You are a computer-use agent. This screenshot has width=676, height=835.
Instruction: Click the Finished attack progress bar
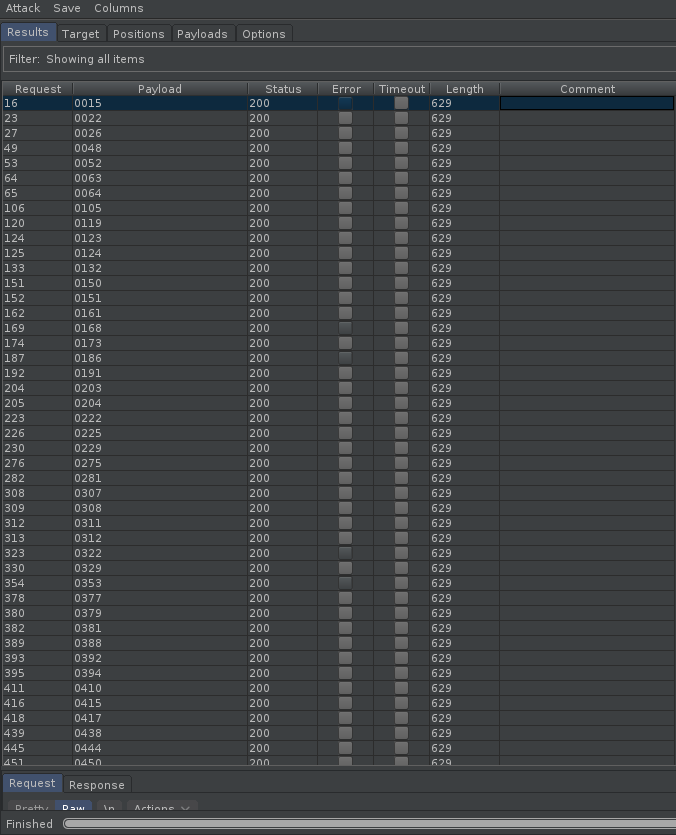368,824
